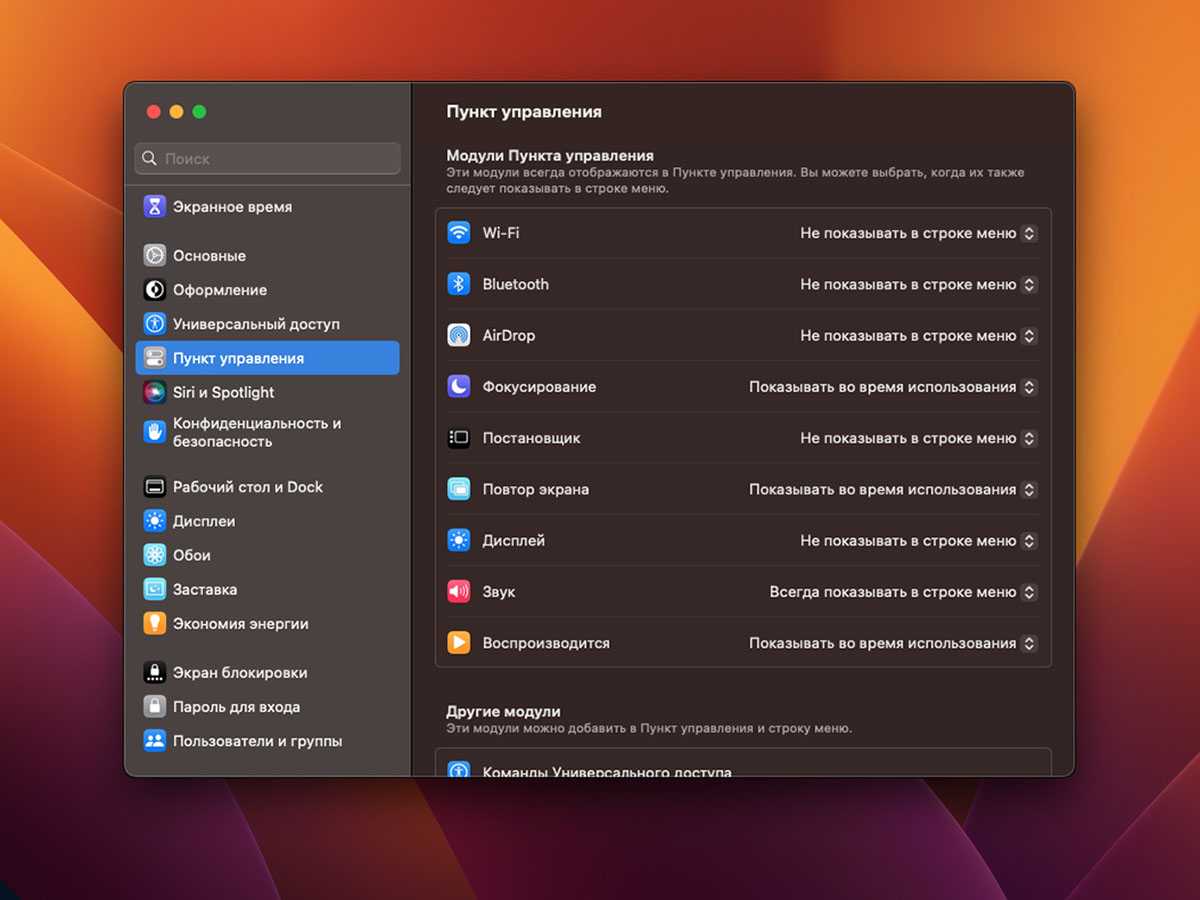Navigate to Экран блокировки settings
Image resolution: width=1200 pixels, height=900 pixels.
point(239,673)
